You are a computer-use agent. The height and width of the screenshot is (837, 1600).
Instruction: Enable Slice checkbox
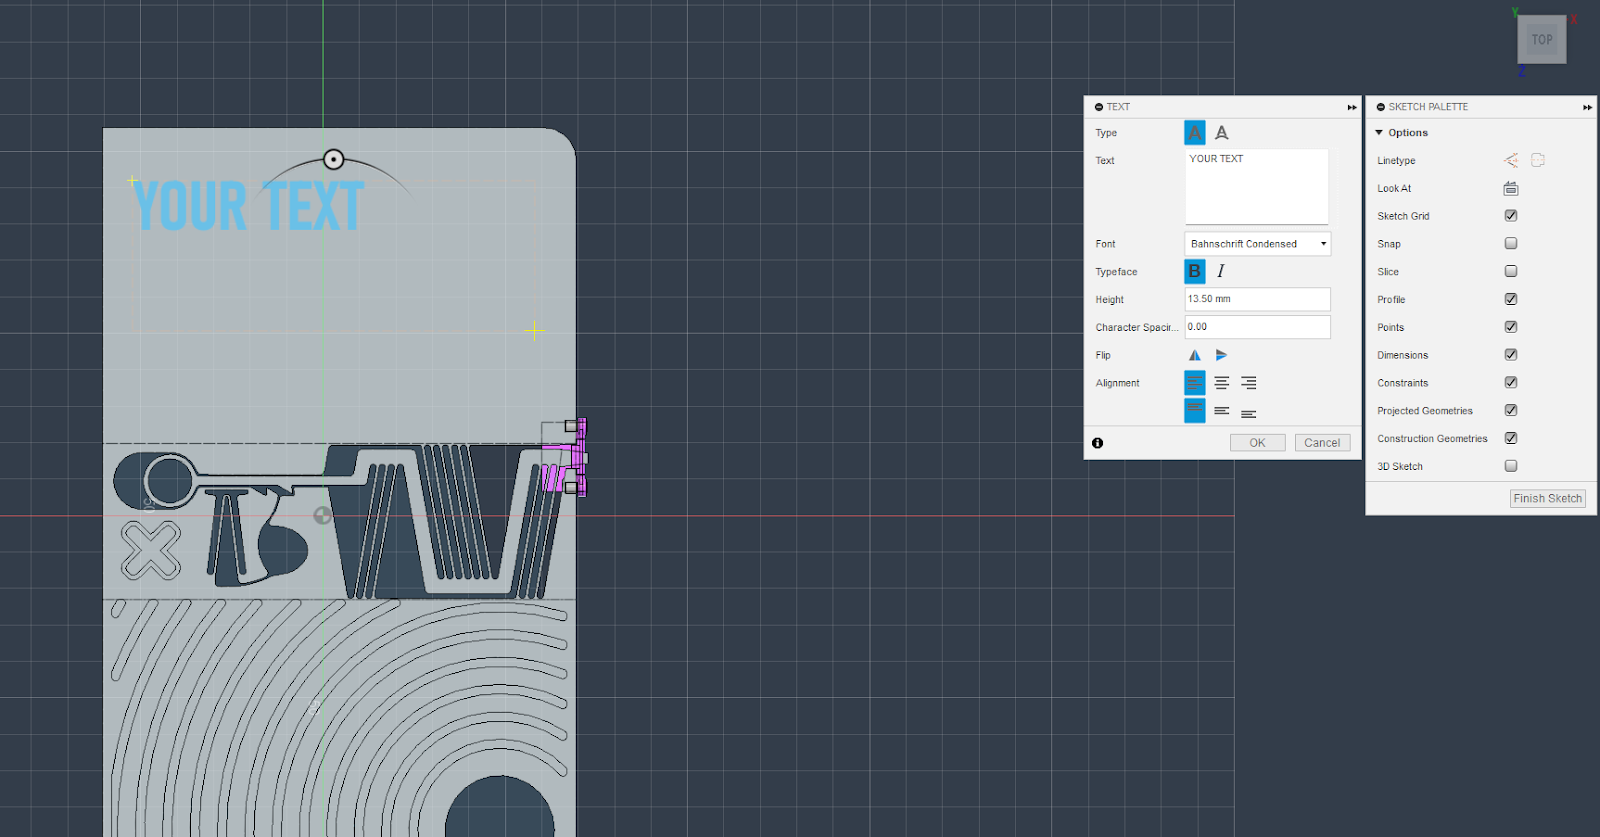click(x=1511, y=271)
